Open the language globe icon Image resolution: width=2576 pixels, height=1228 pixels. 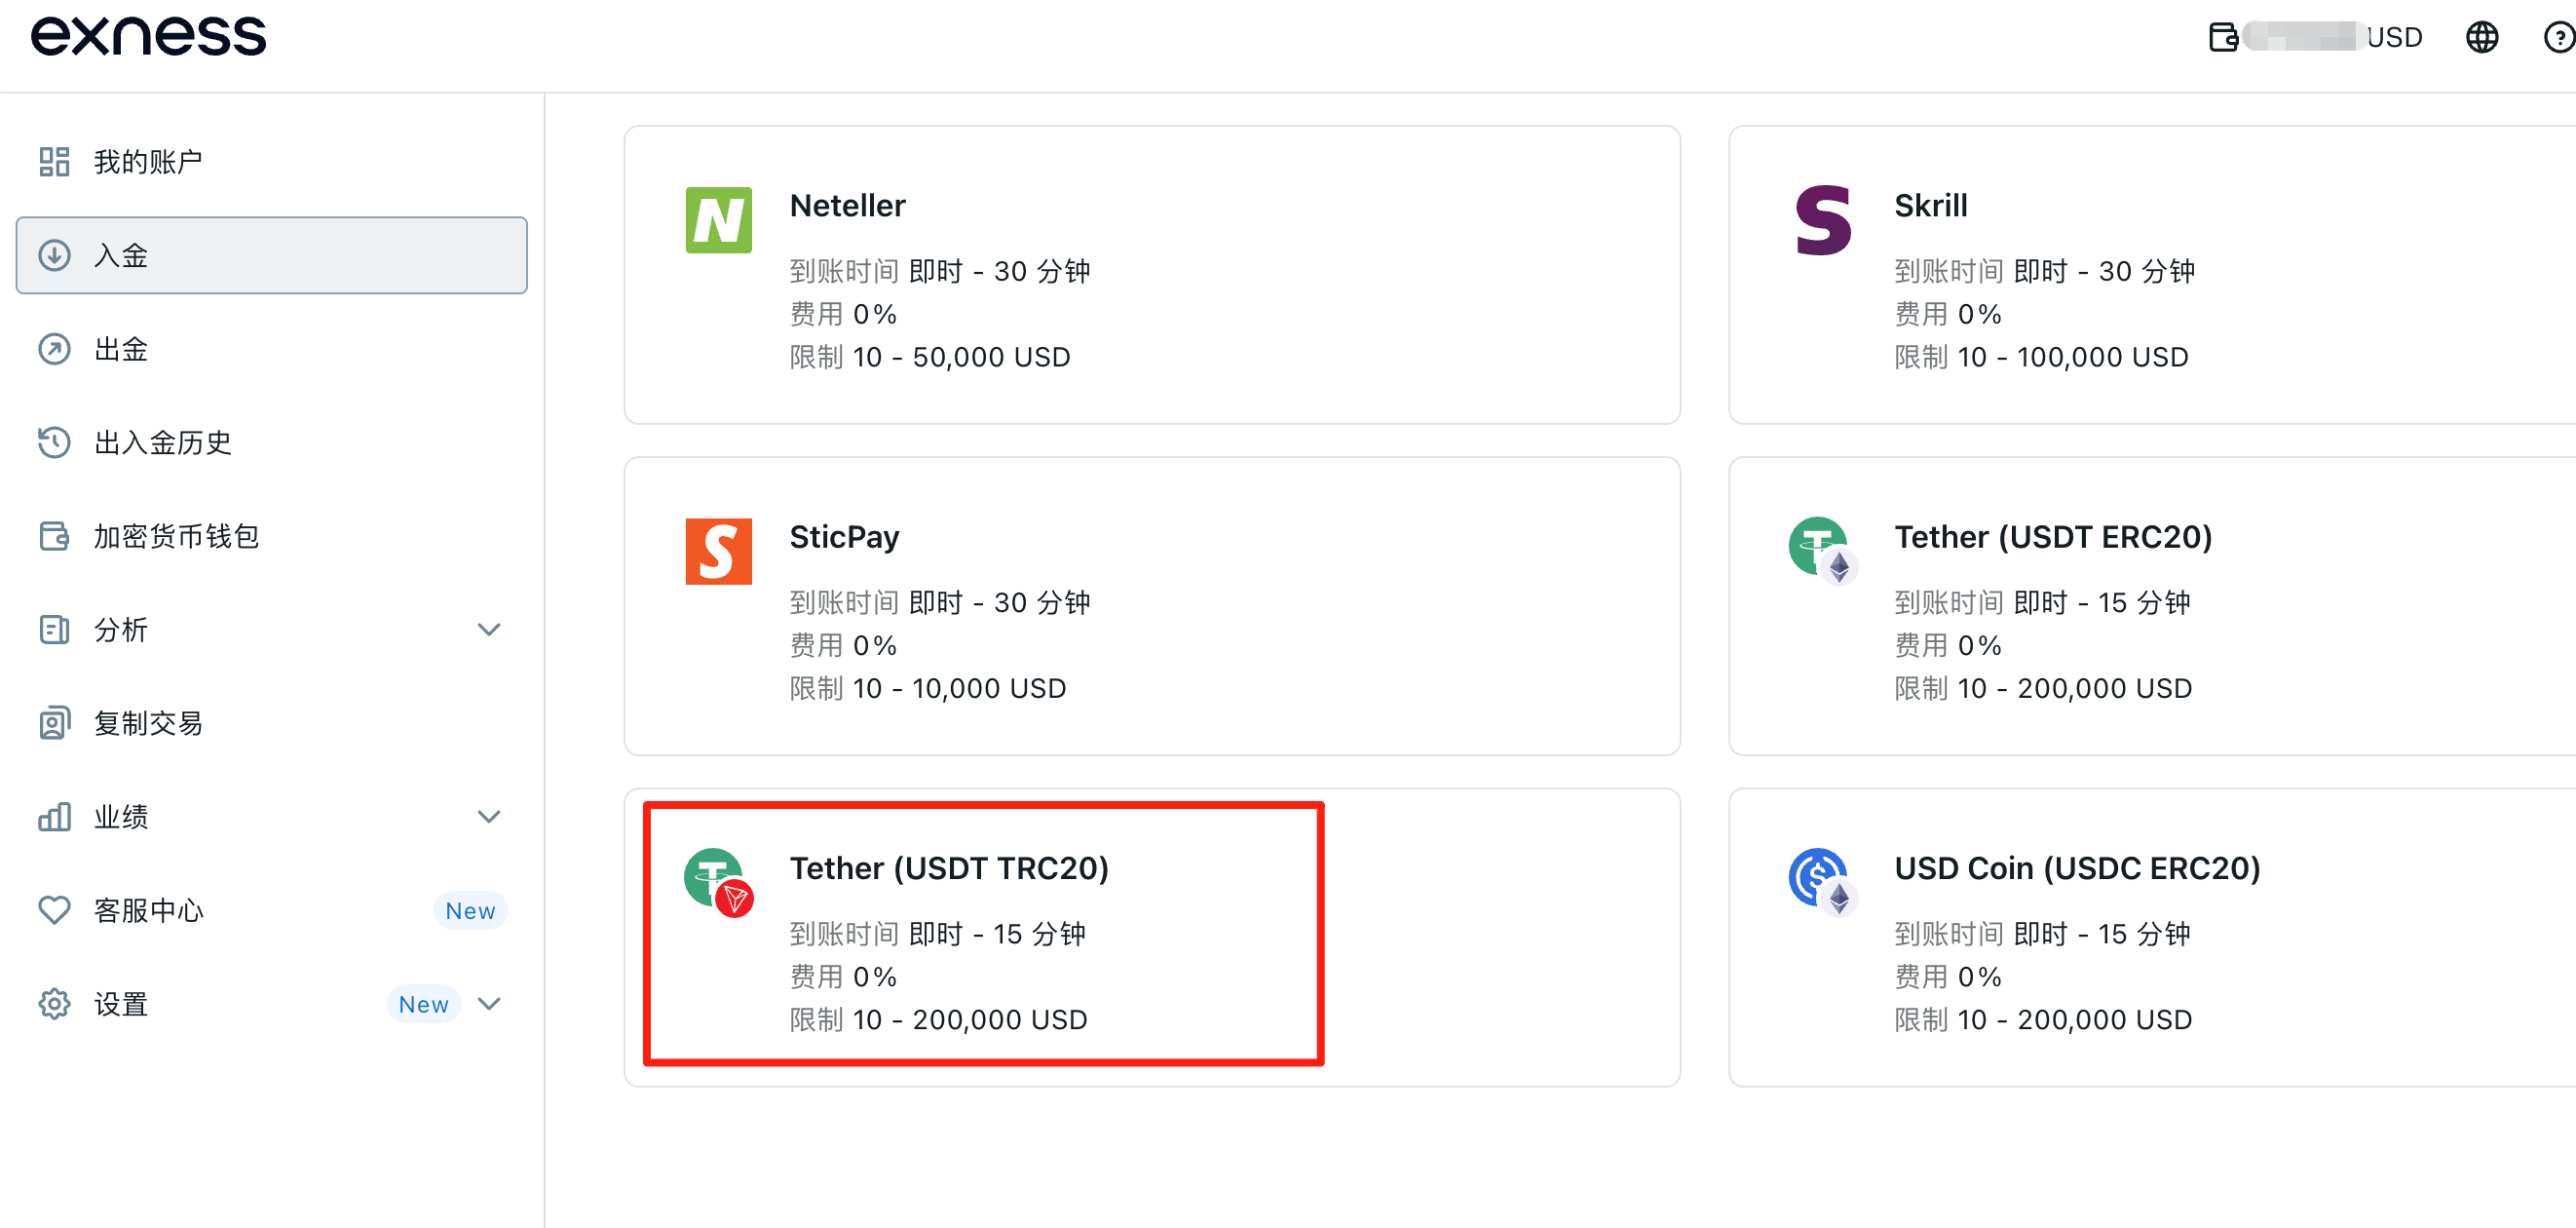coord(2481,37)
